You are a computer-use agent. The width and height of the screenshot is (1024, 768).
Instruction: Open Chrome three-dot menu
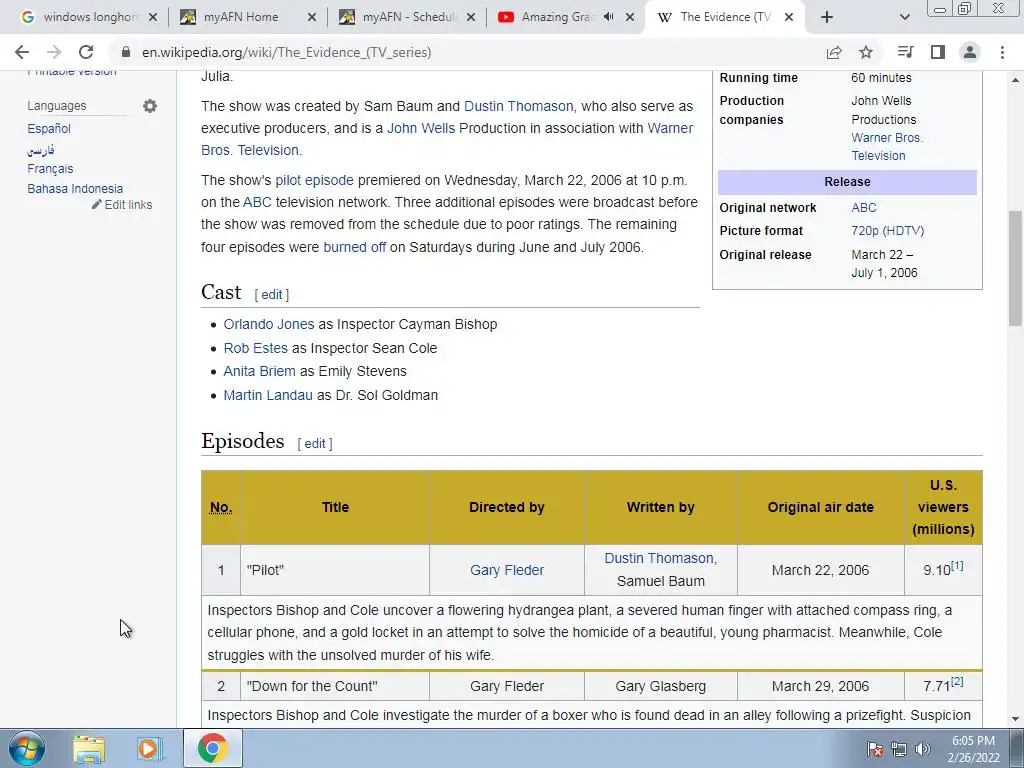point(1002,52)
